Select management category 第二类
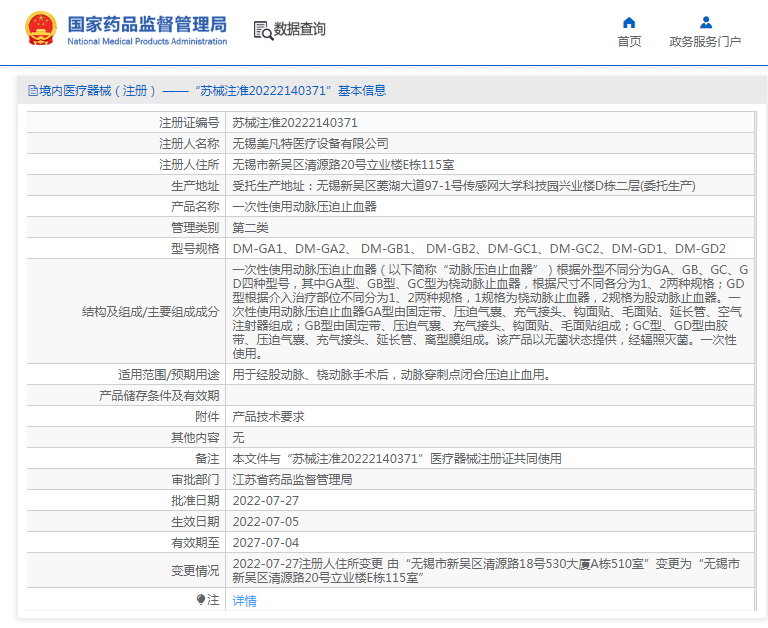The width and height of the screenshot is (768, 628). click(250, 228)
